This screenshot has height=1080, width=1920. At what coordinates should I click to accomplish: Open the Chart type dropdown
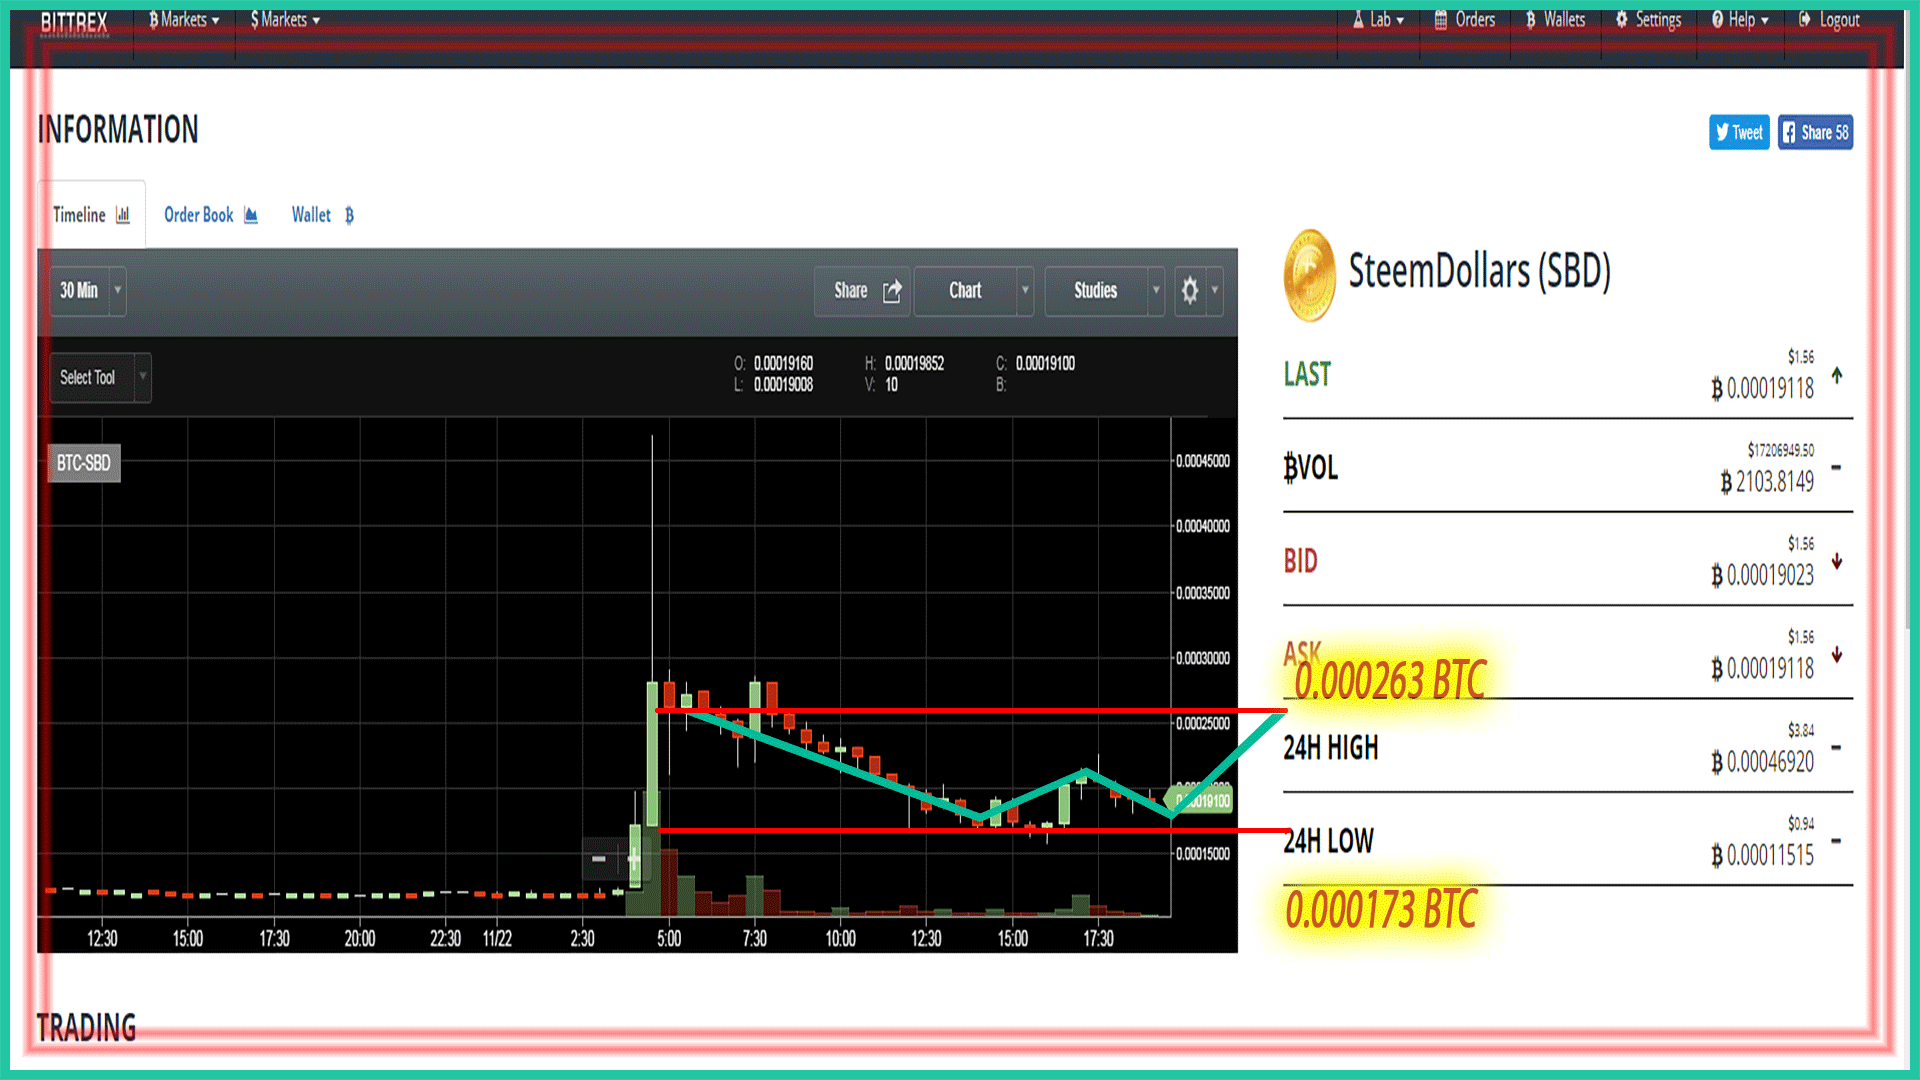(x=974, y=291)
